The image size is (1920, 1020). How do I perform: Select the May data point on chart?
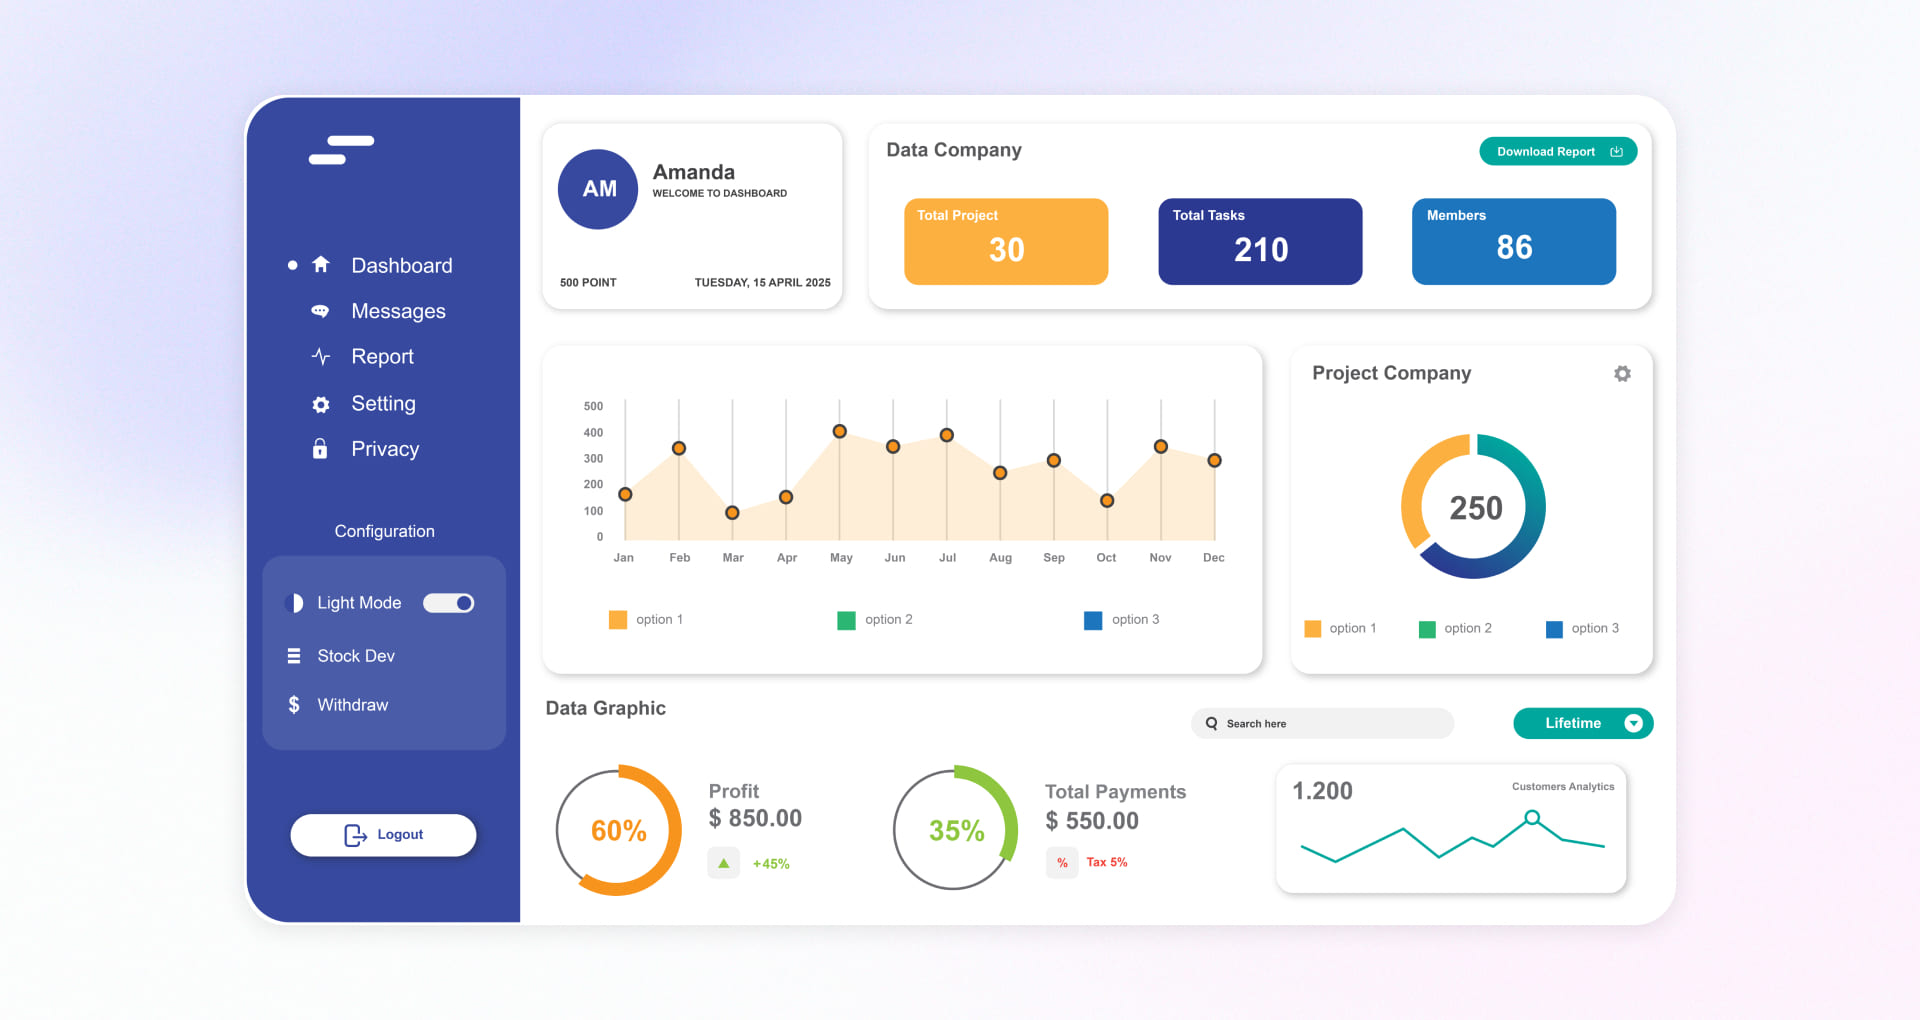[x=840, y=431]
